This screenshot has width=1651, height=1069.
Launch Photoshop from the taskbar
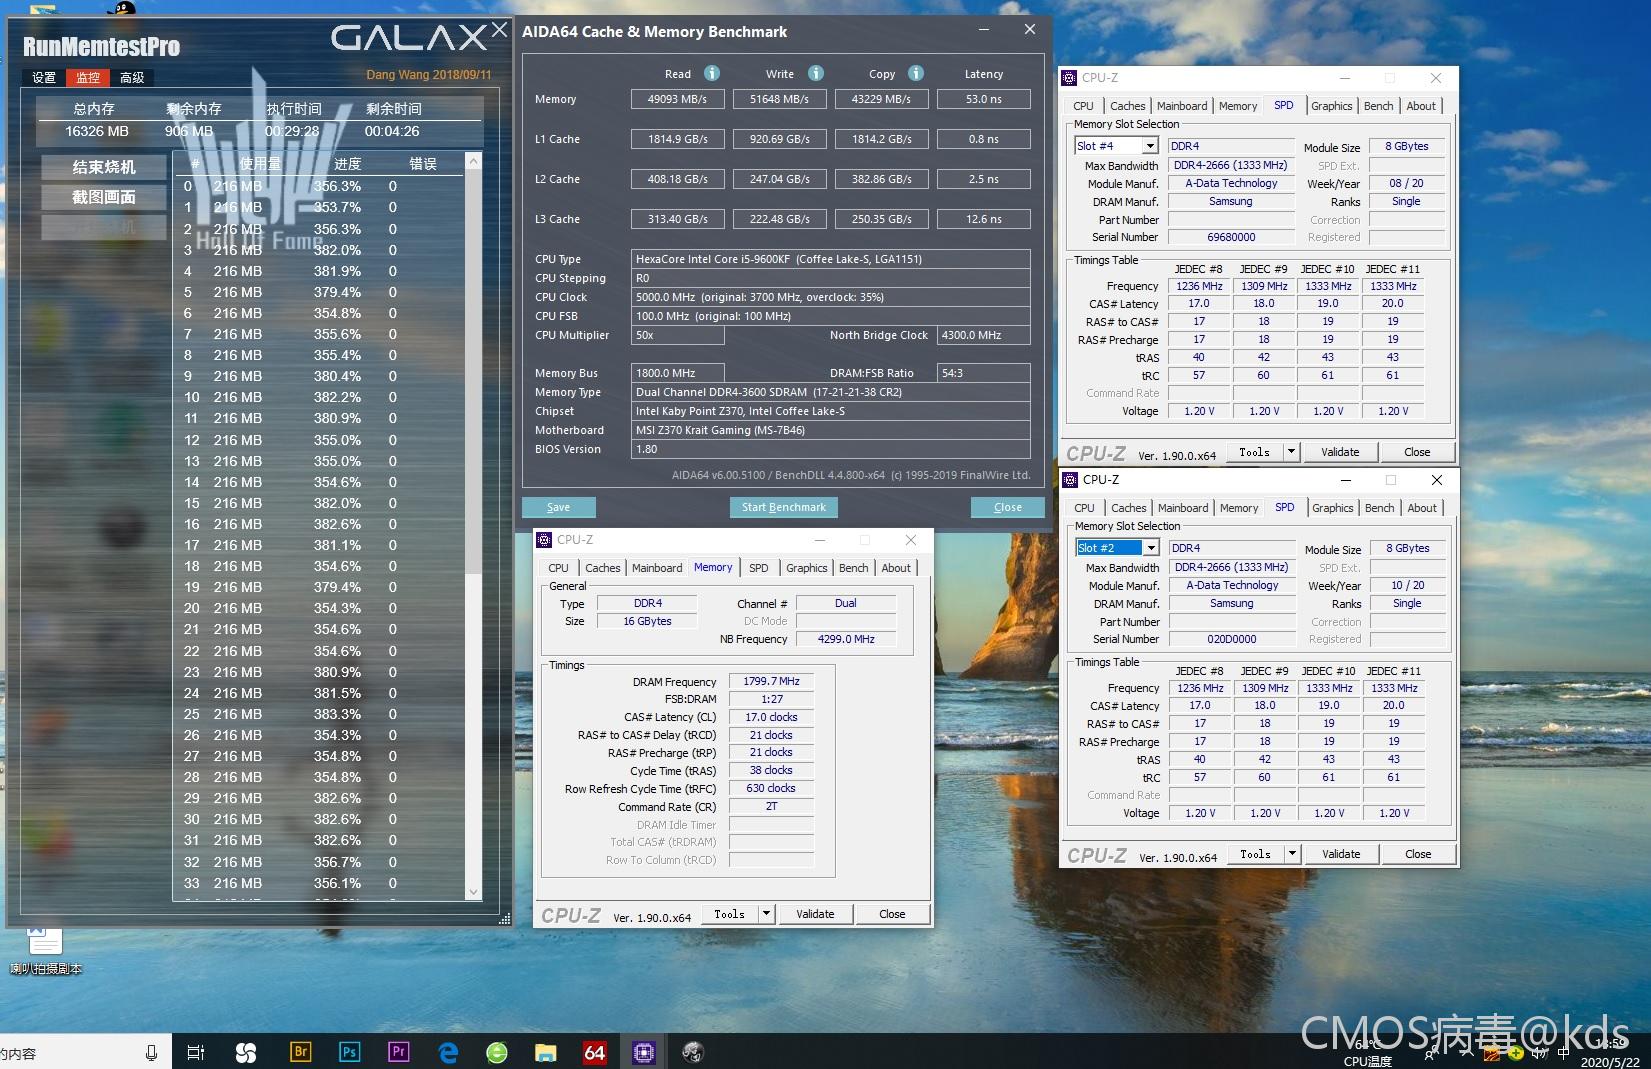(349, 1052)
